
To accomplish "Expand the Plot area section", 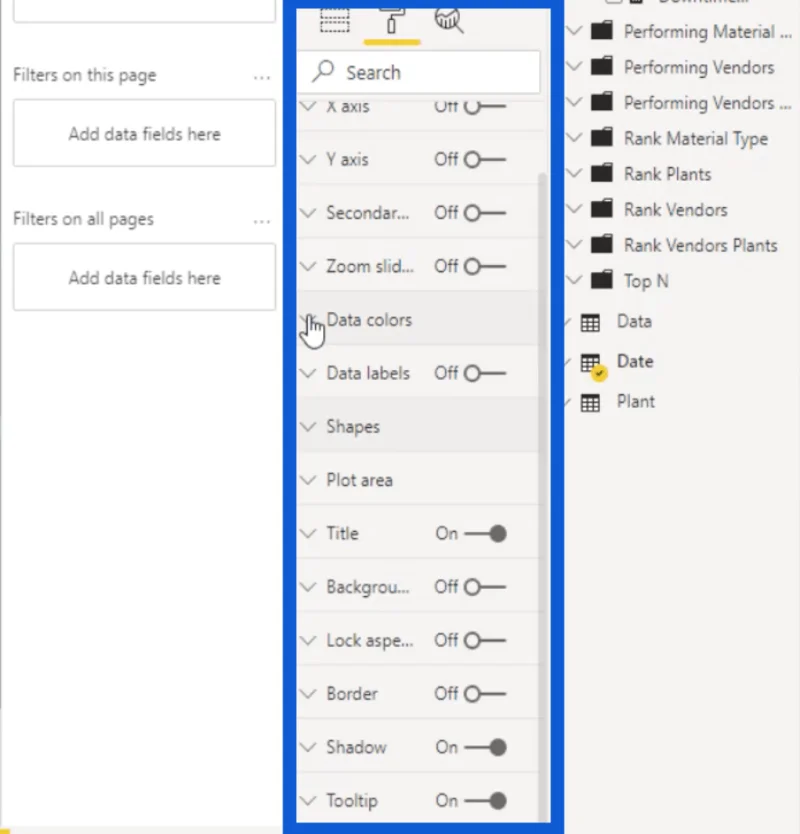I will pos(417,480).
